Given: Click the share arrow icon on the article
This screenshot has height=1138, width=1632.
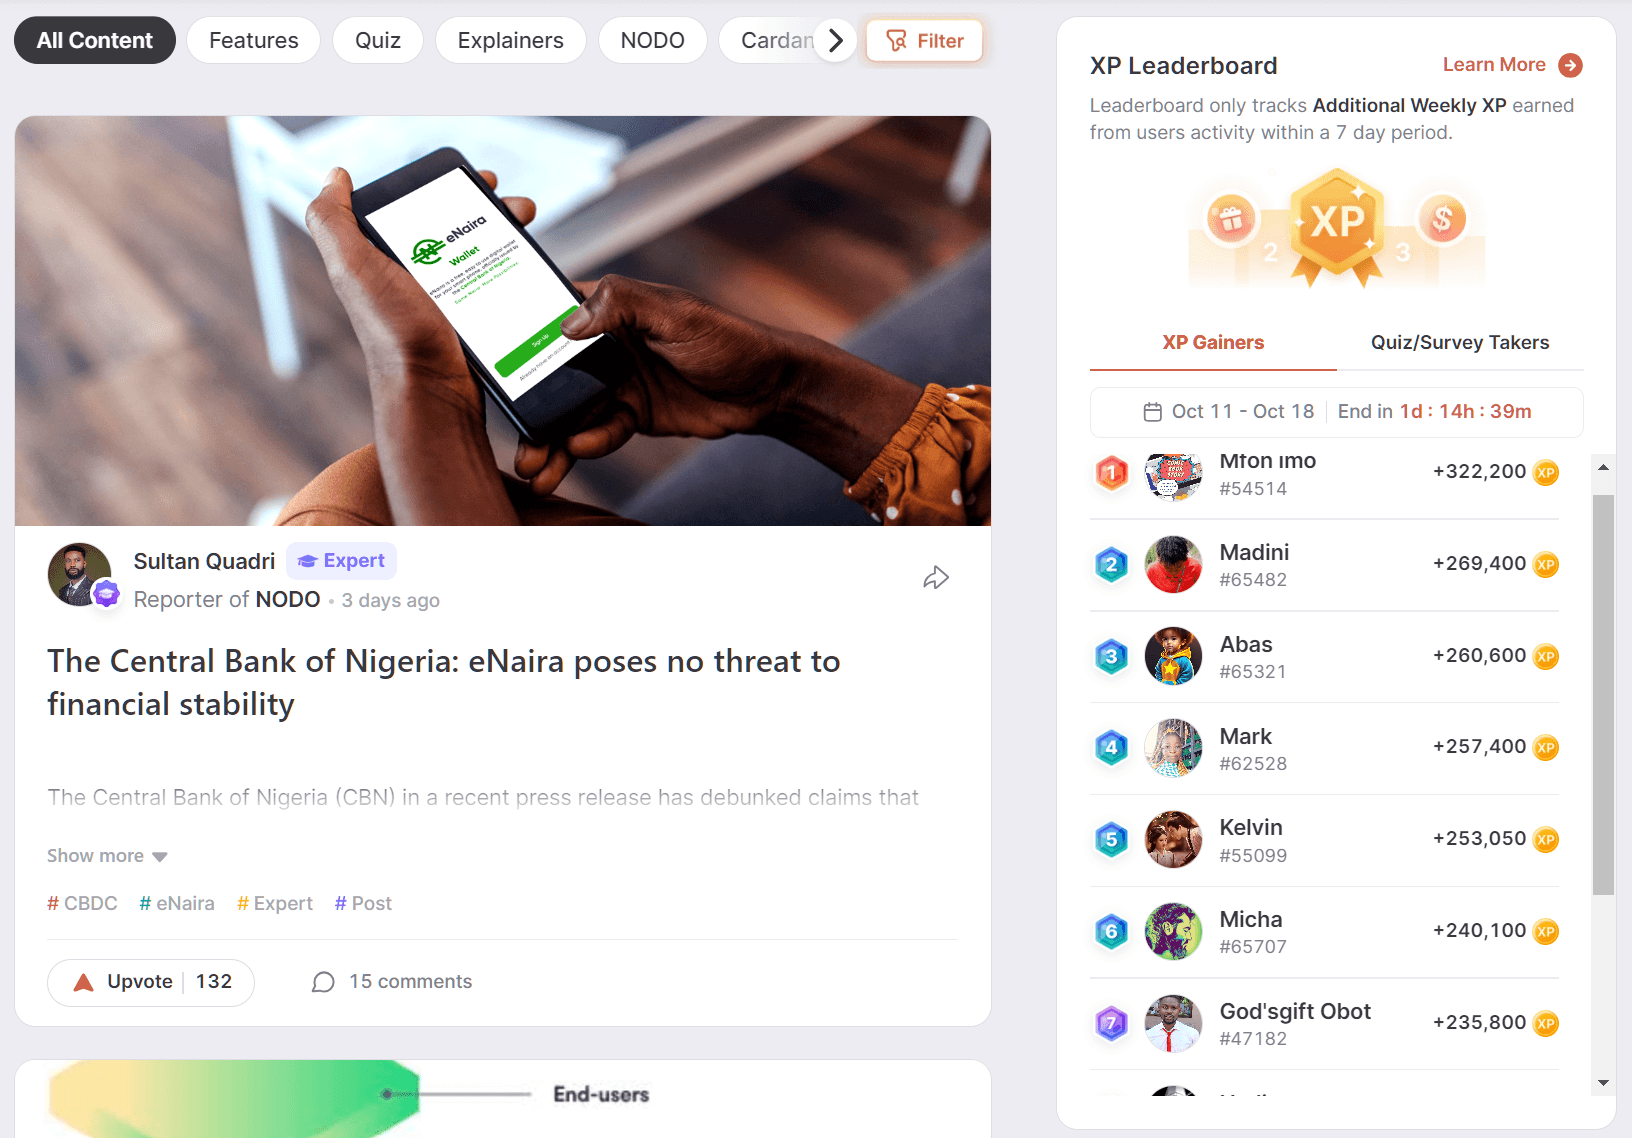Looking at the screenshot, I should coord(936,578).
